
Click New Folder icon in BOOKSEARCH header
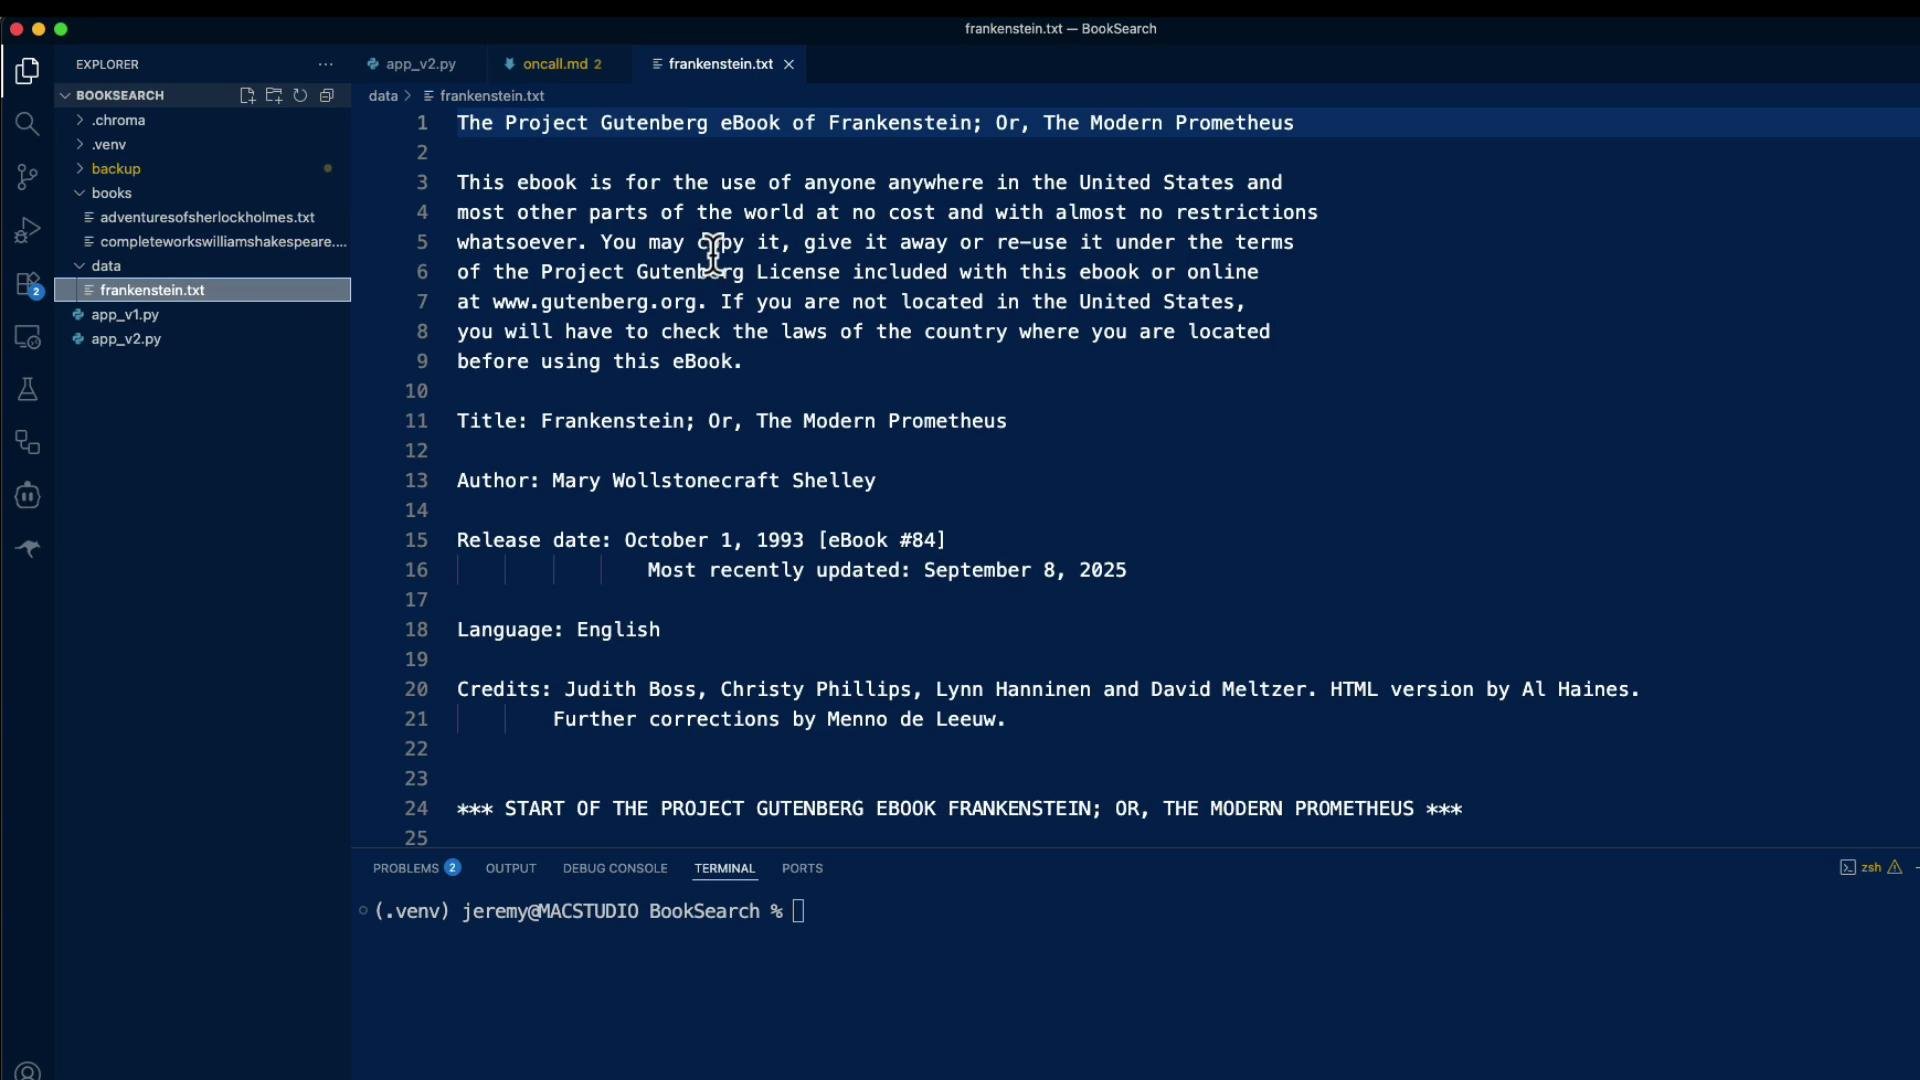click(x=274, y=96)
